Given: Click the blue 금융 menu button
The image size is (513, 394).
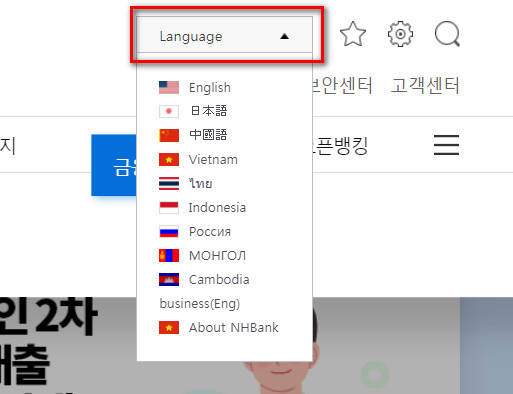Looking at the screenshot, I should click(x=114, y=165).
